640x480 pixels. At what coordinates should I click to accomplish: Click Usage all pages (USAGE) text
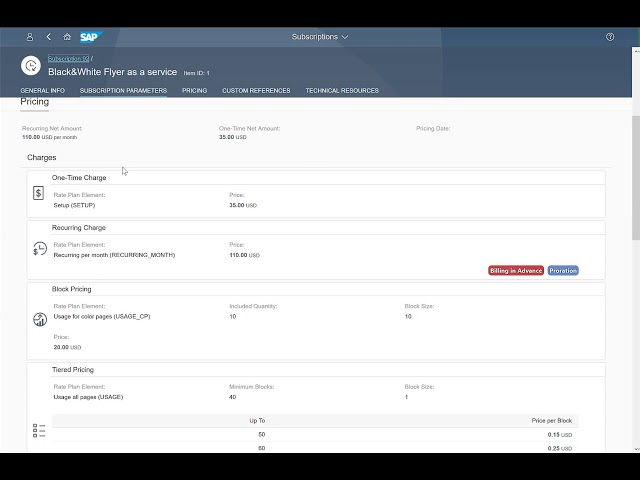click(x=88, y=397)
